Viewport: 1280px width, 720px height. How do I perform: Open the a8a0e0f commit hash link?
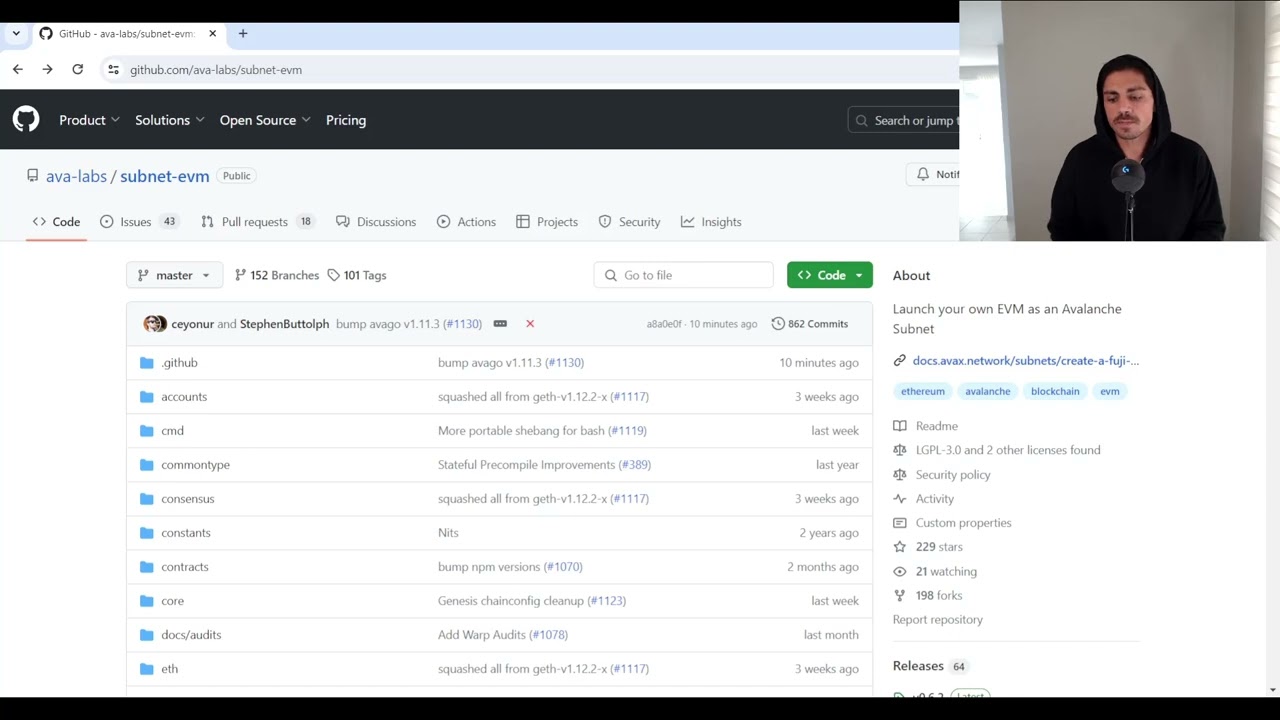[664, 324]
